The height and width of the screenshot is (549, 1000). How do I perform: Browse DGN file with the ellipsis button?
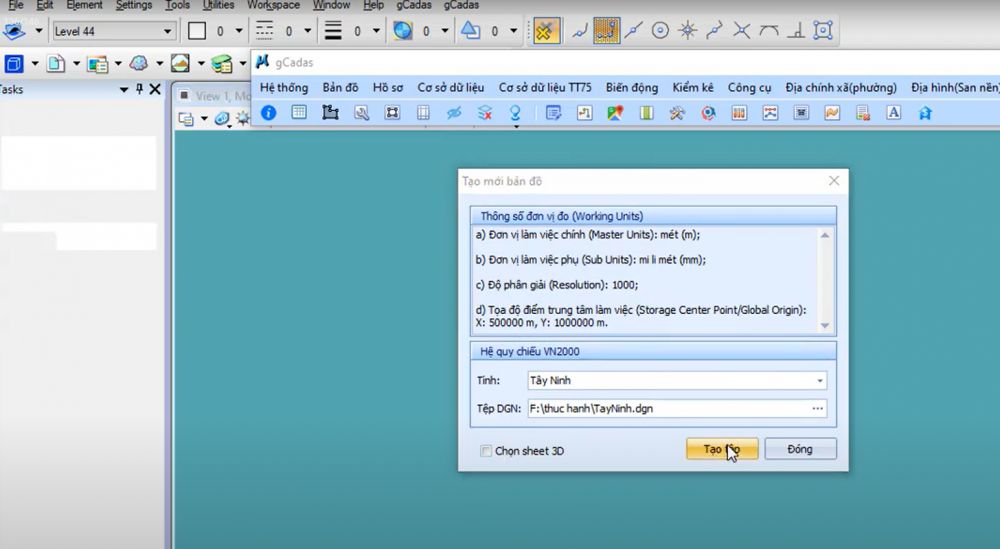coord(818,409)
